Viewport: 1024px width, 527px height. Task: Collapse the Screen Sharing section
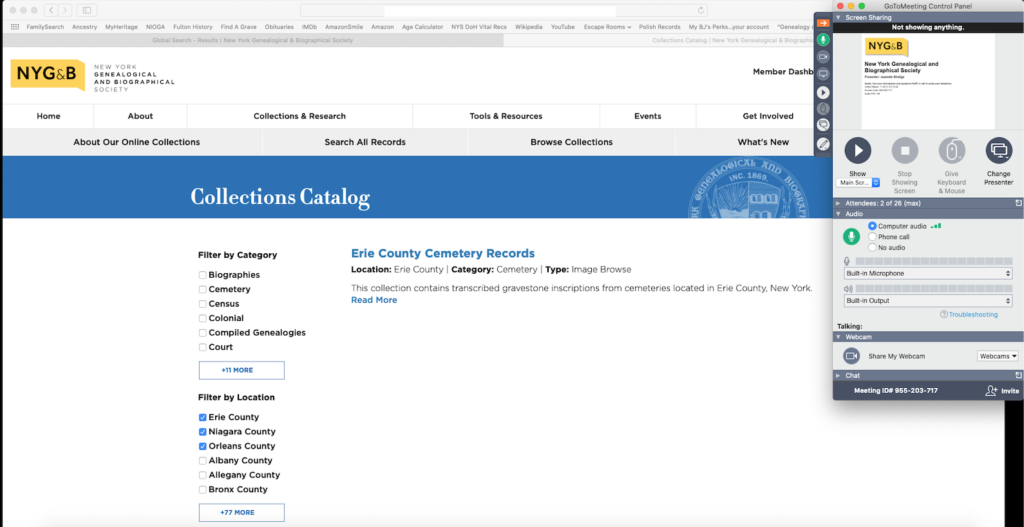click(839, 18)
